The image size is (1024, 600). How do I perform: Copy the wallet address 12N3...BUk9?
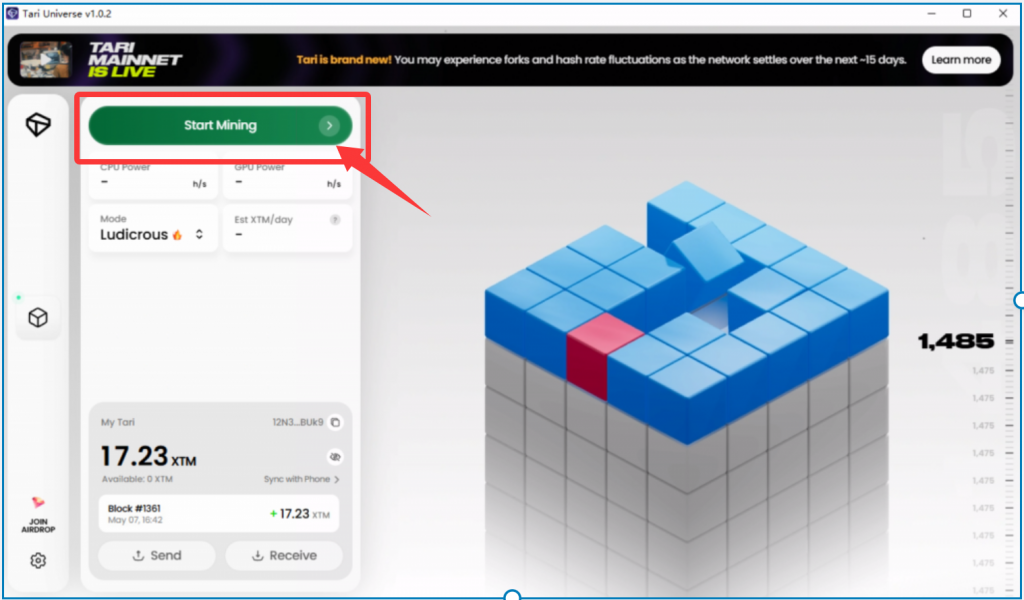(x=335, y=422)
